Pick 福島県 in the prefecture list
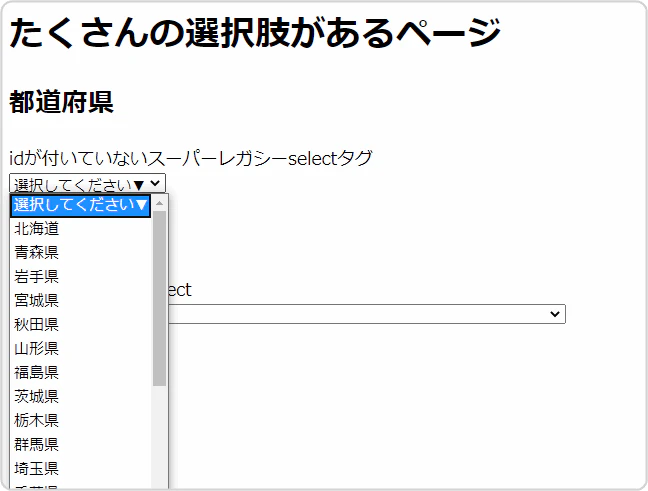 pyautogui.click(x=81, y=372)
